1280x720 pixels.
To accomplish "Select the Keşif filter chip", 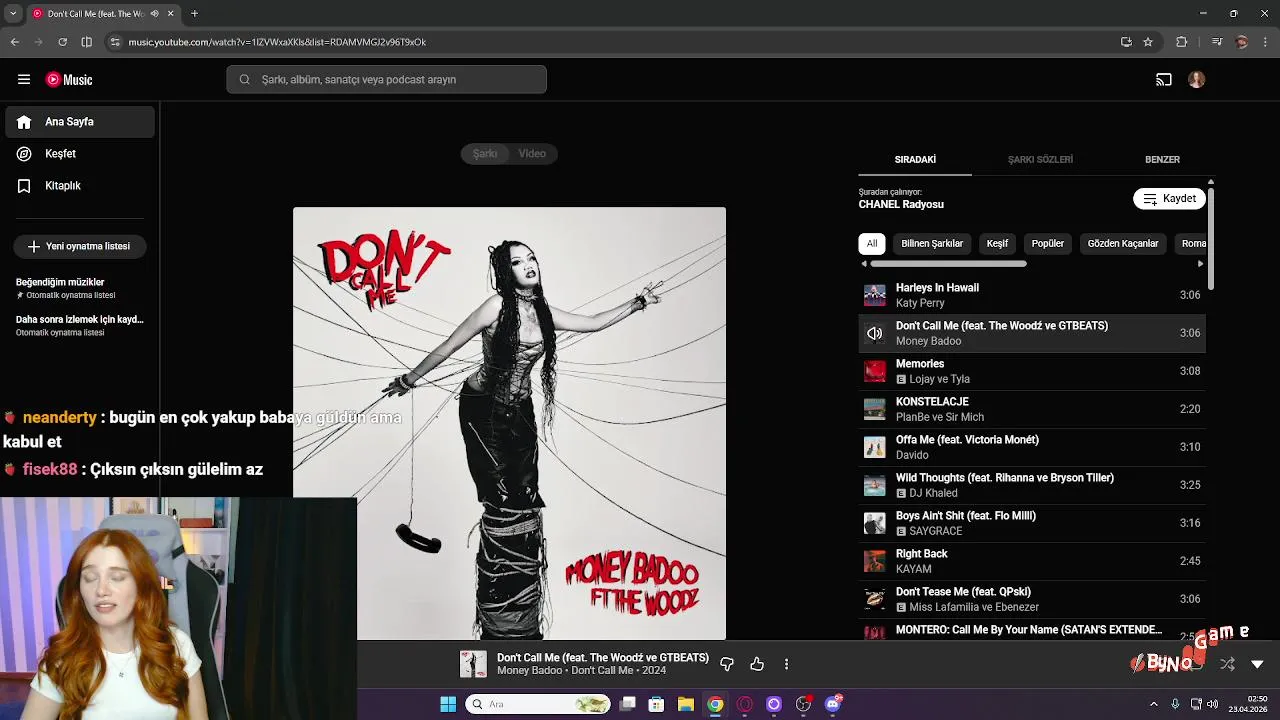I will pos(997,244).
